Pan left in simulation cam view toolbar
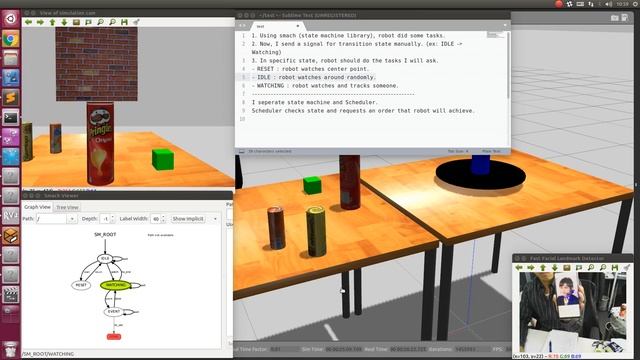The image size is (640, 360). click(28, 22)
